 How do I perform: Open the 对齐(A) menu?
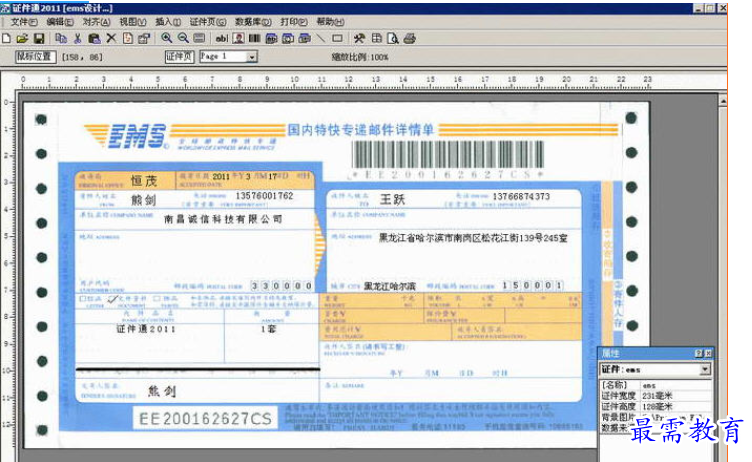pos(96,22)
